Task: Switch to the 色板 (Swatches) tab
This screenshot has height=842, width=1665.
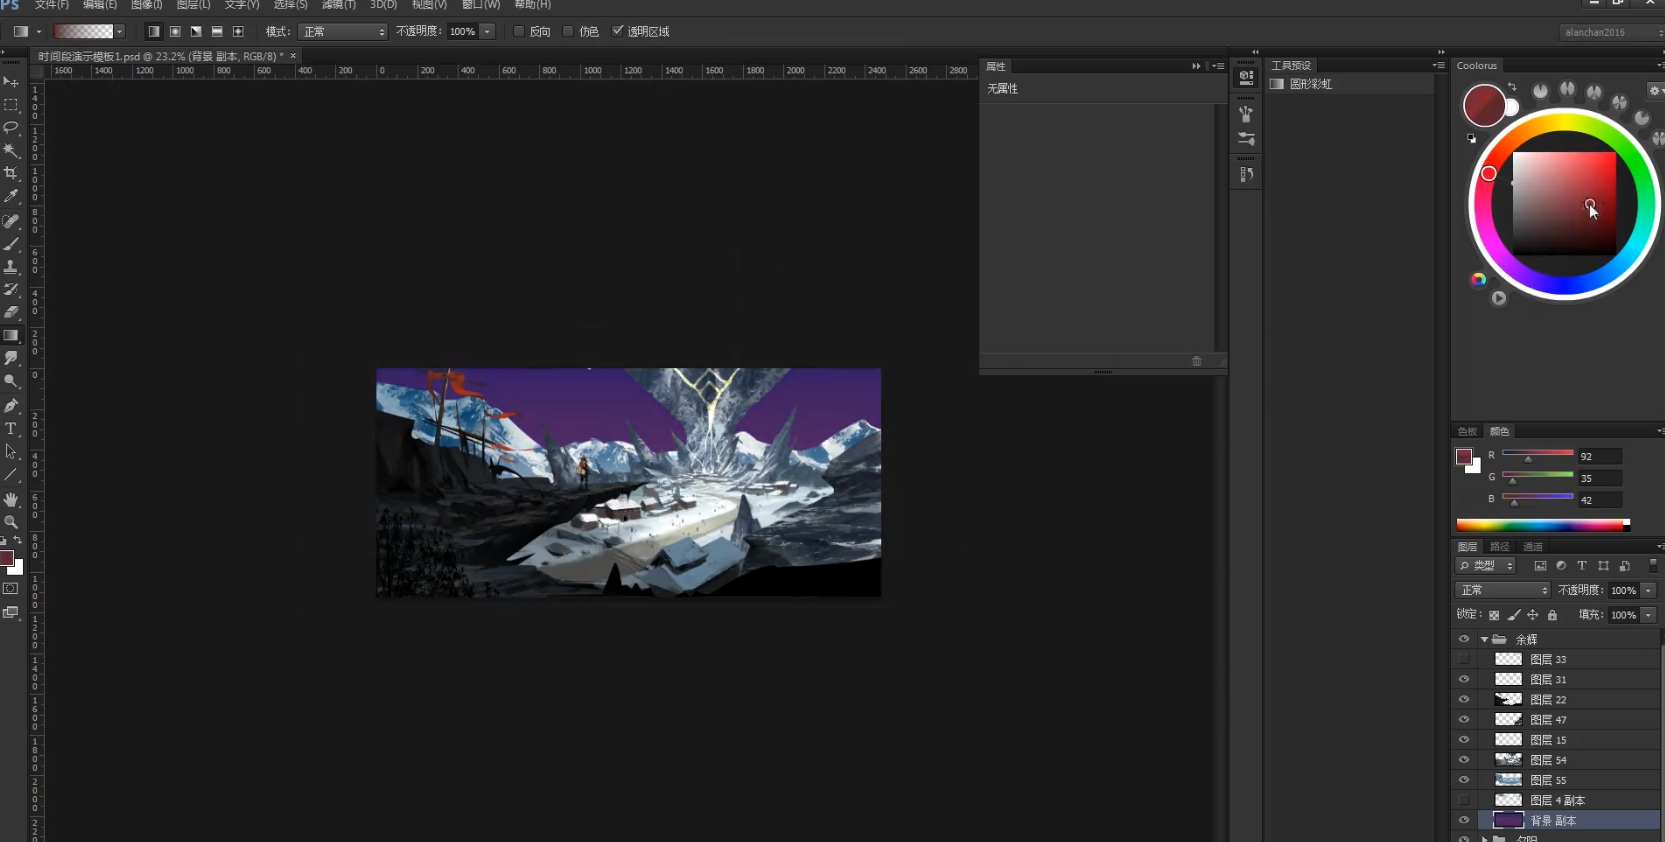Action: (1467, 432)
